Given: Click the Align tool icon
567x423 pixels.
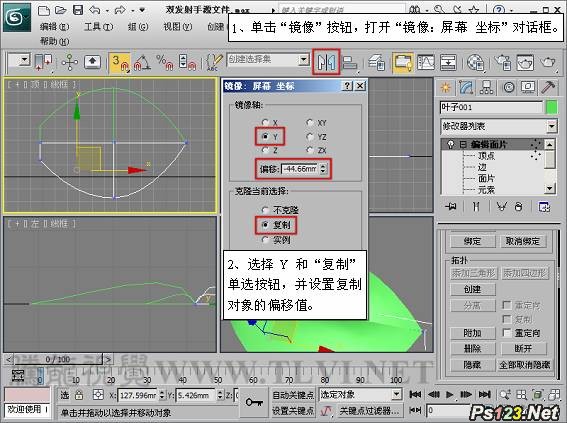Looking at the screenshot, I should tap(349, 63).
